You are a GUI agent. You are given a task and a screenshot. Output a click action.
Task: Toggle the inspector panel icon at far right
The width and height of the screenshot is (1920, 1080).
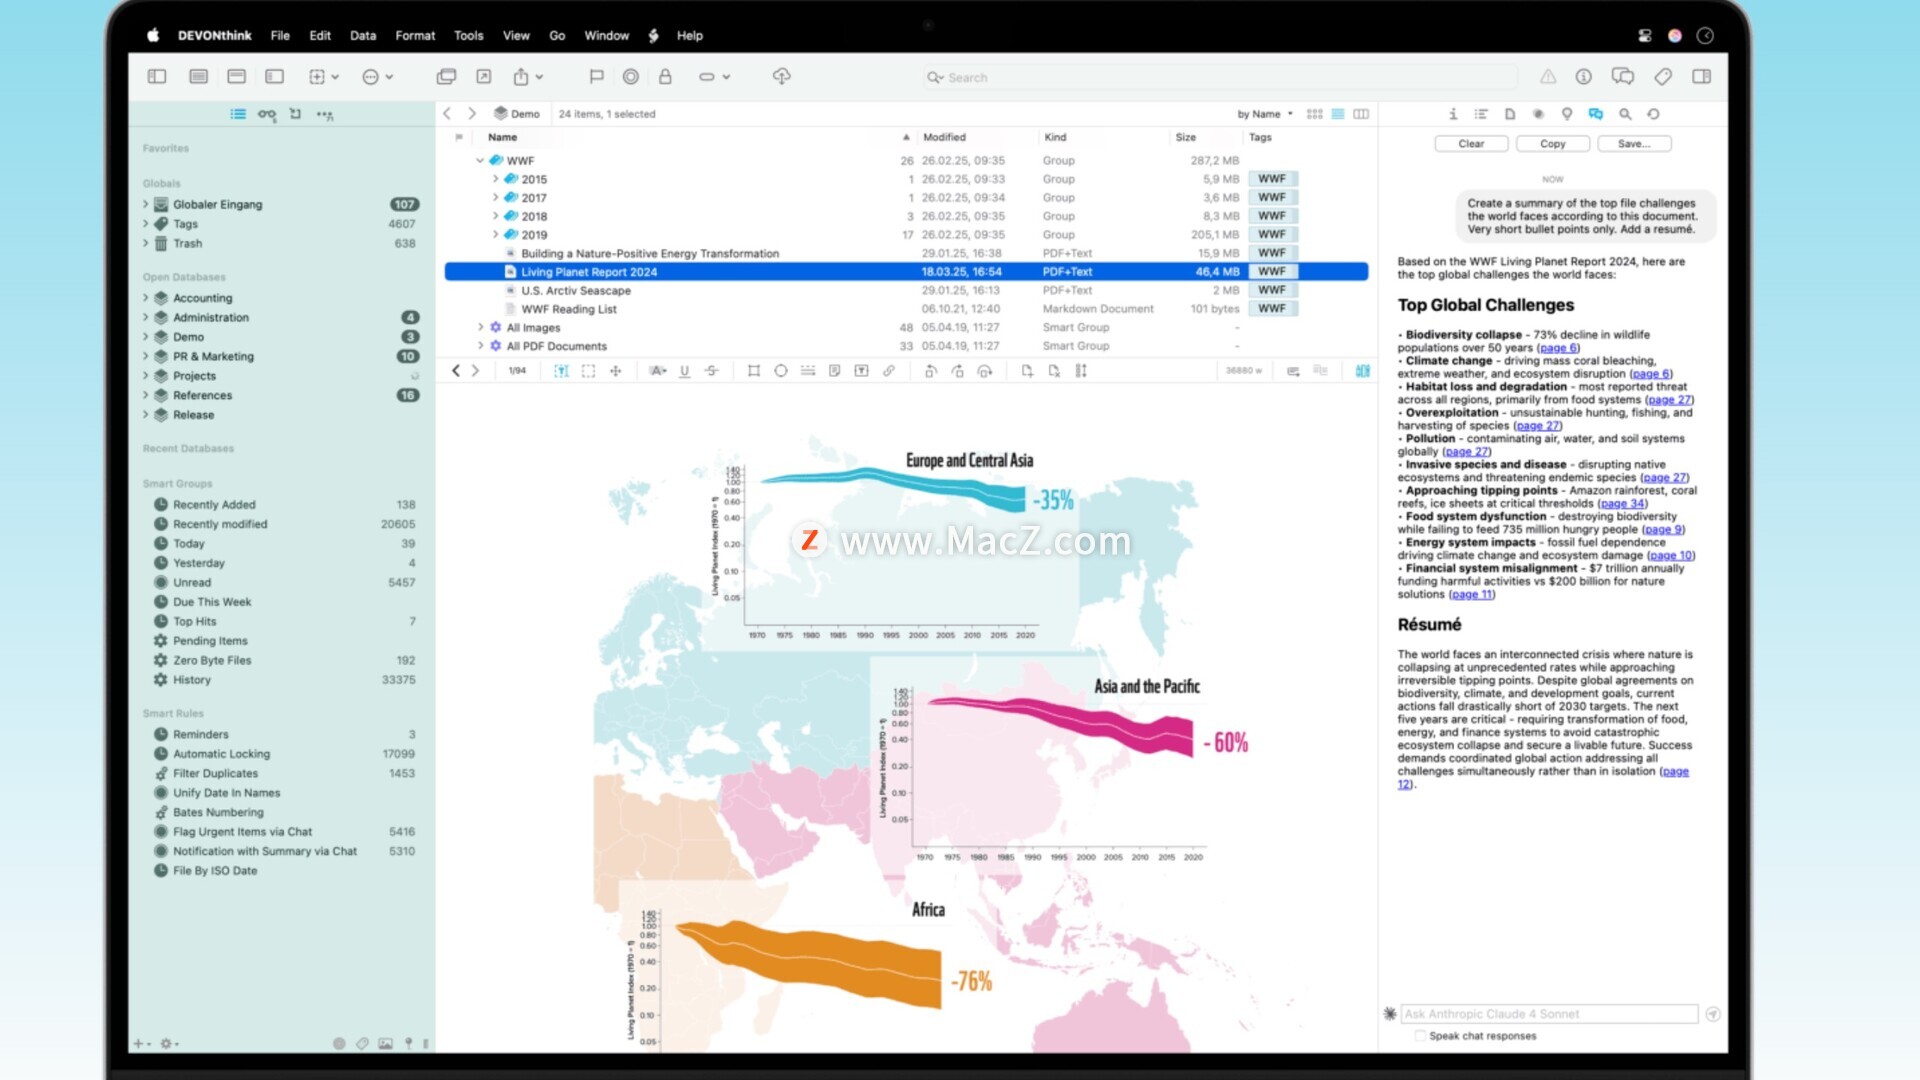tap(1701, 76)
